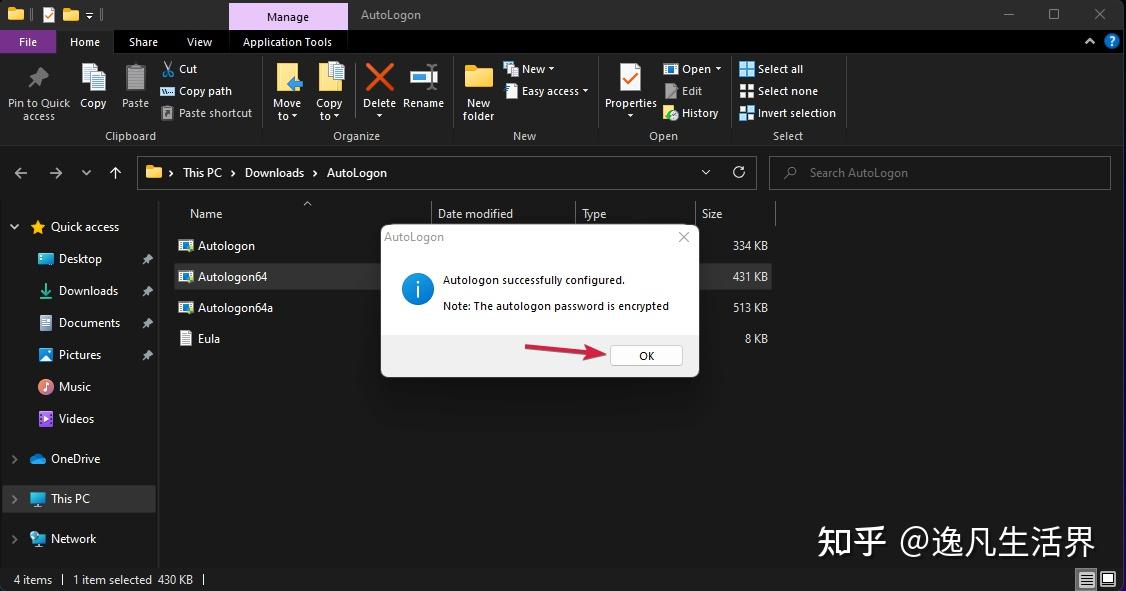Click OK to confirm Autologon configuration

tap(645, 355)
